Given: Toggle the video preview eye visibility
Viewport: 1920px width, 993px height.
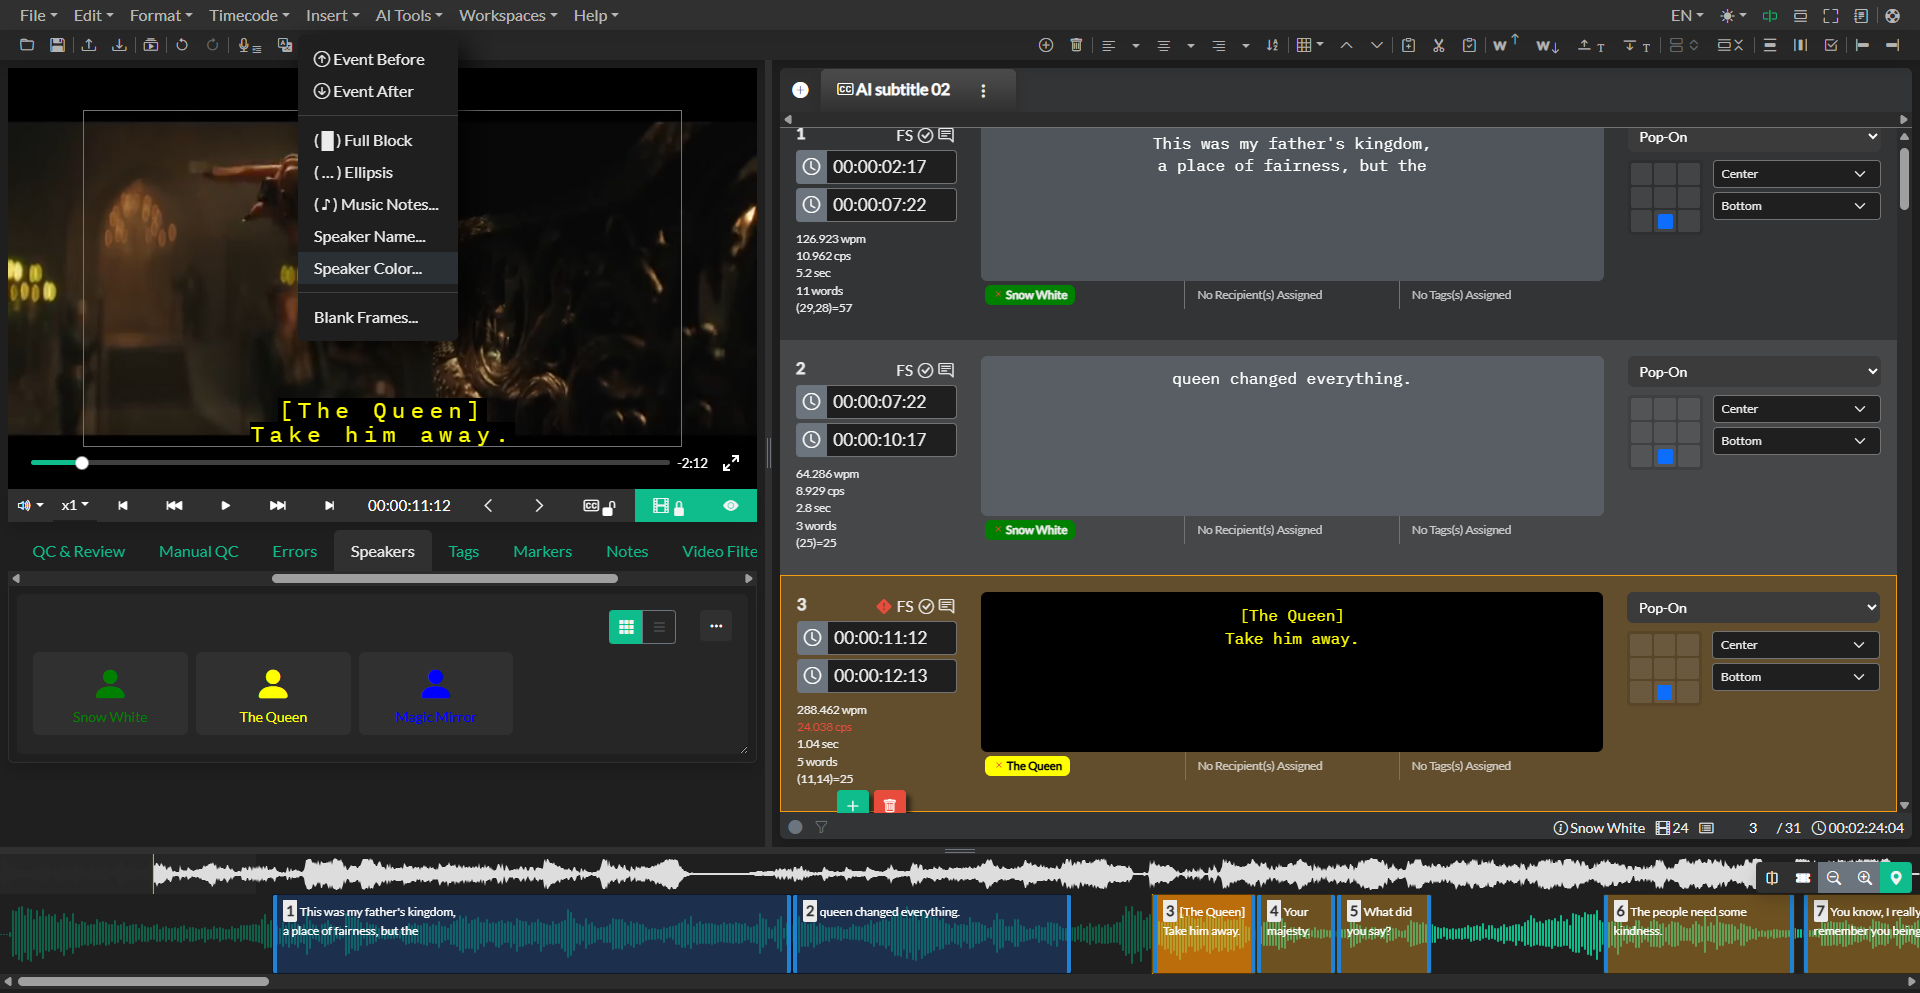Looking at the screenshot, I should pos(731,506).
